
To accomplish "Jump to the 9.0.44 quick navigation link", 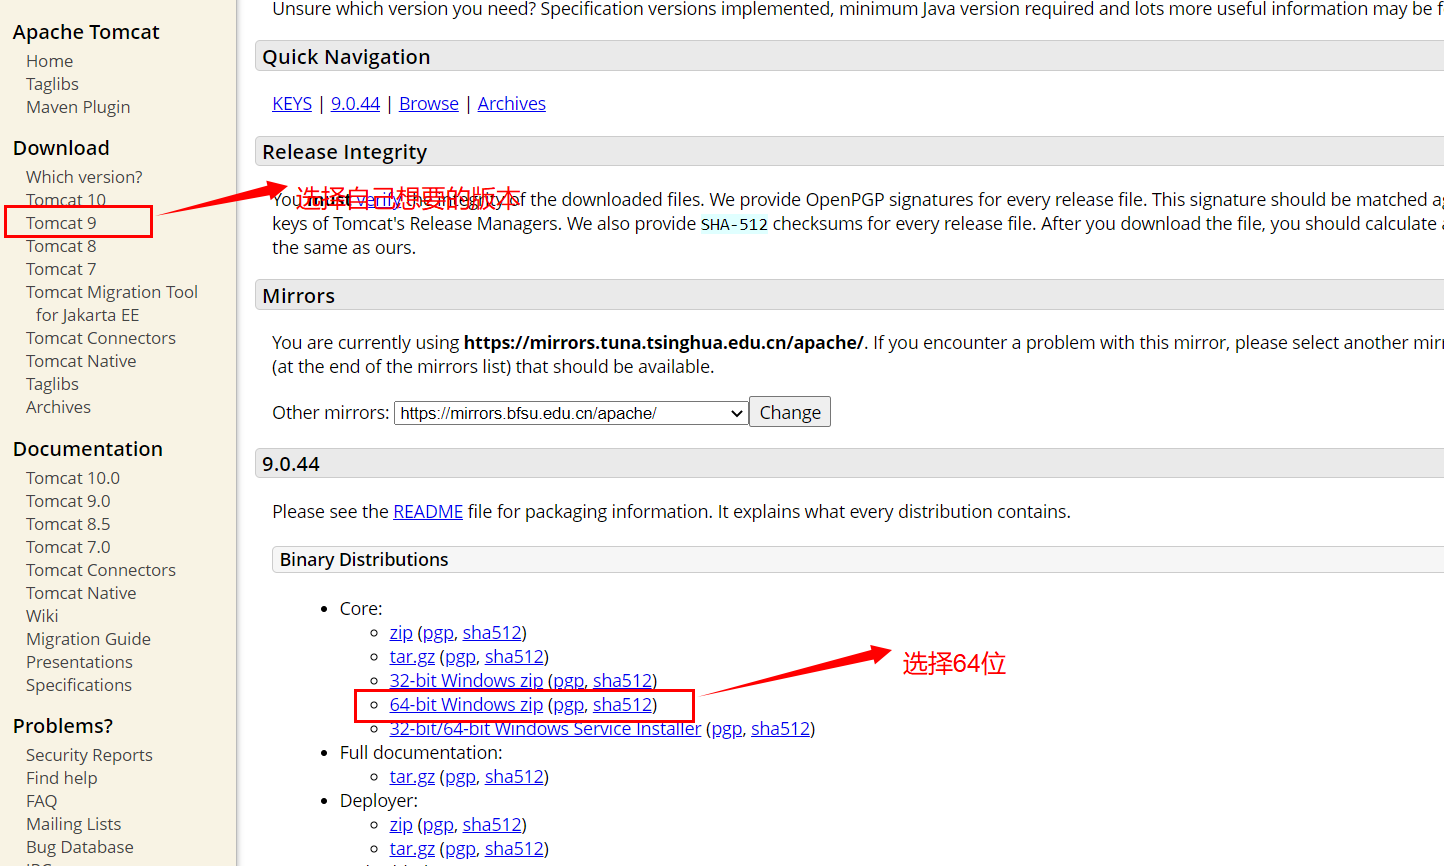I will click(x=355, y=104).
